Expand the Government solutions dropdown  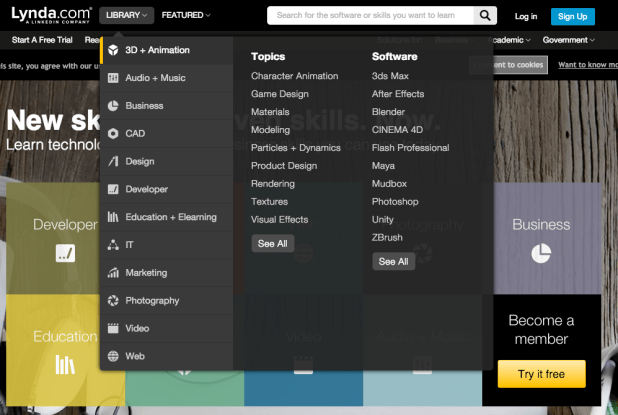pyautogui.click(x=569, y=40)
